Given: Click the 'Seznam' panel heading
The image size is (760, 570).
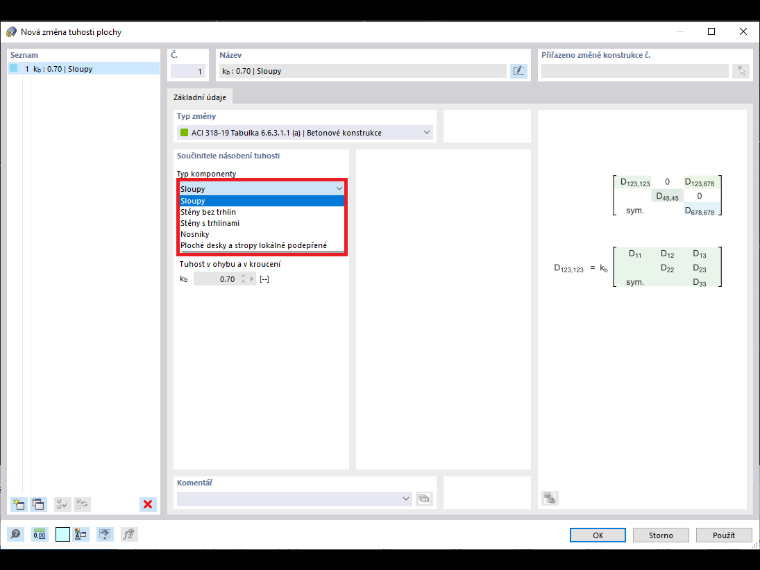Looking at the screenshot, I should tap(24, 55).
